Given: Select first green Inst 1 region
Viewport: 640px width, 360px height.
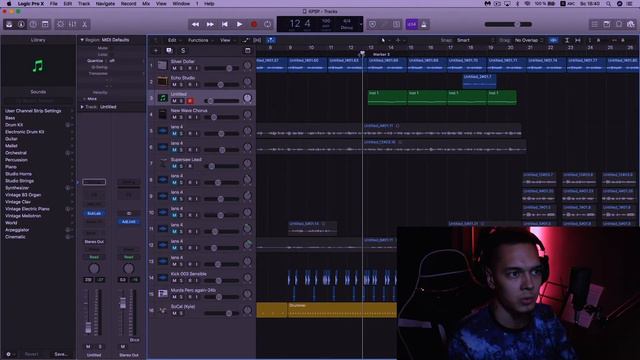Looking at the screenshot, I should click(x=387, y=98).
